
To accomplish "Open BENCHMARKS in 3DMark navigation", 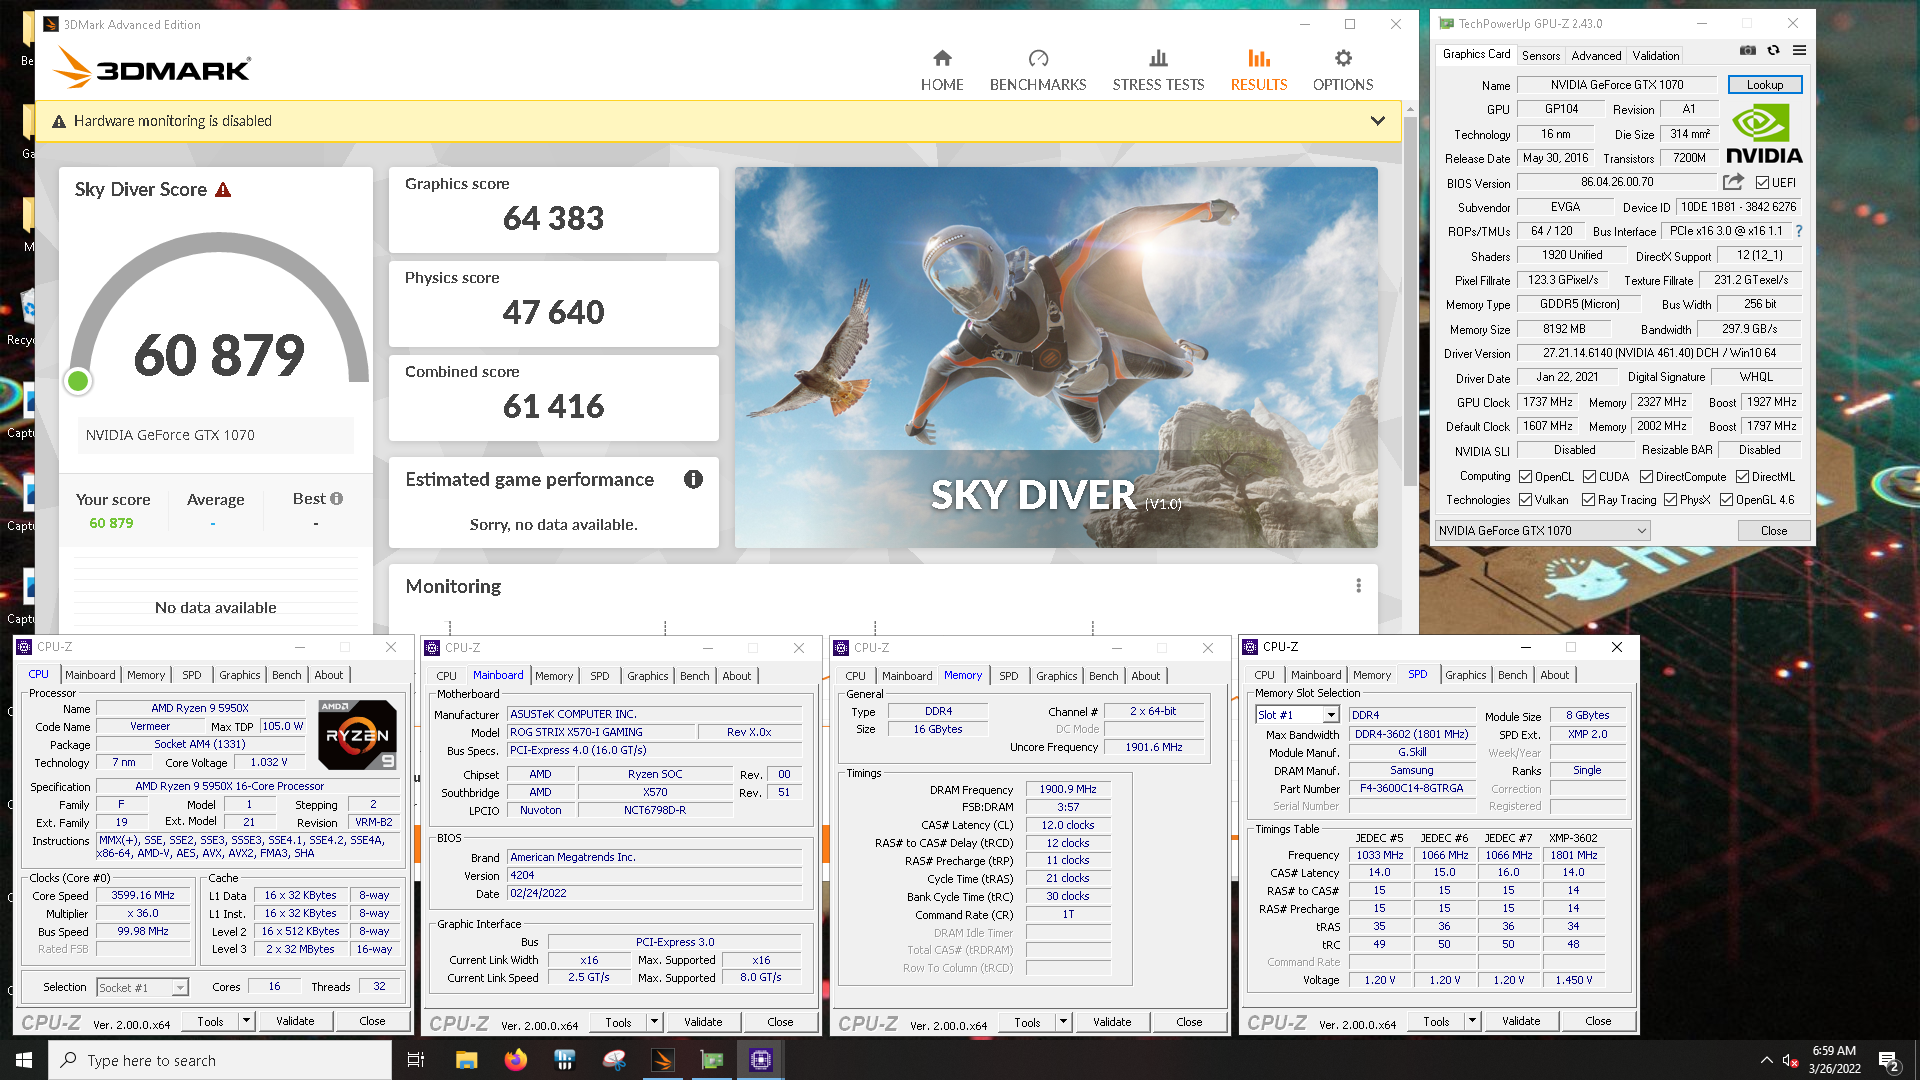I will 1038,71.
